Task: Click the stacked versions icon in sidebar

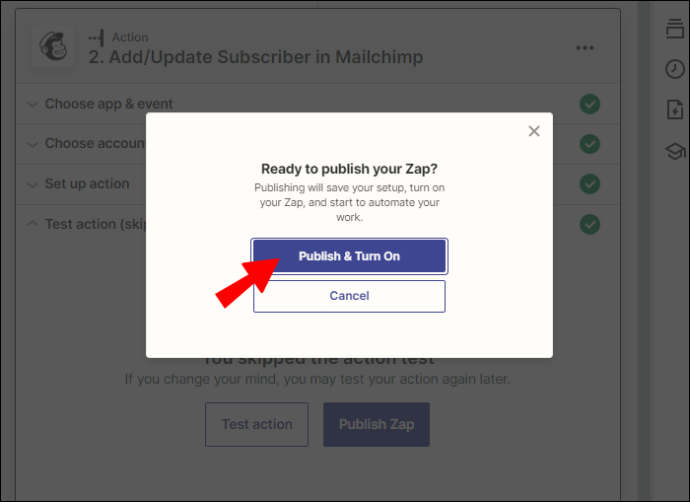Action: [675, 29]
